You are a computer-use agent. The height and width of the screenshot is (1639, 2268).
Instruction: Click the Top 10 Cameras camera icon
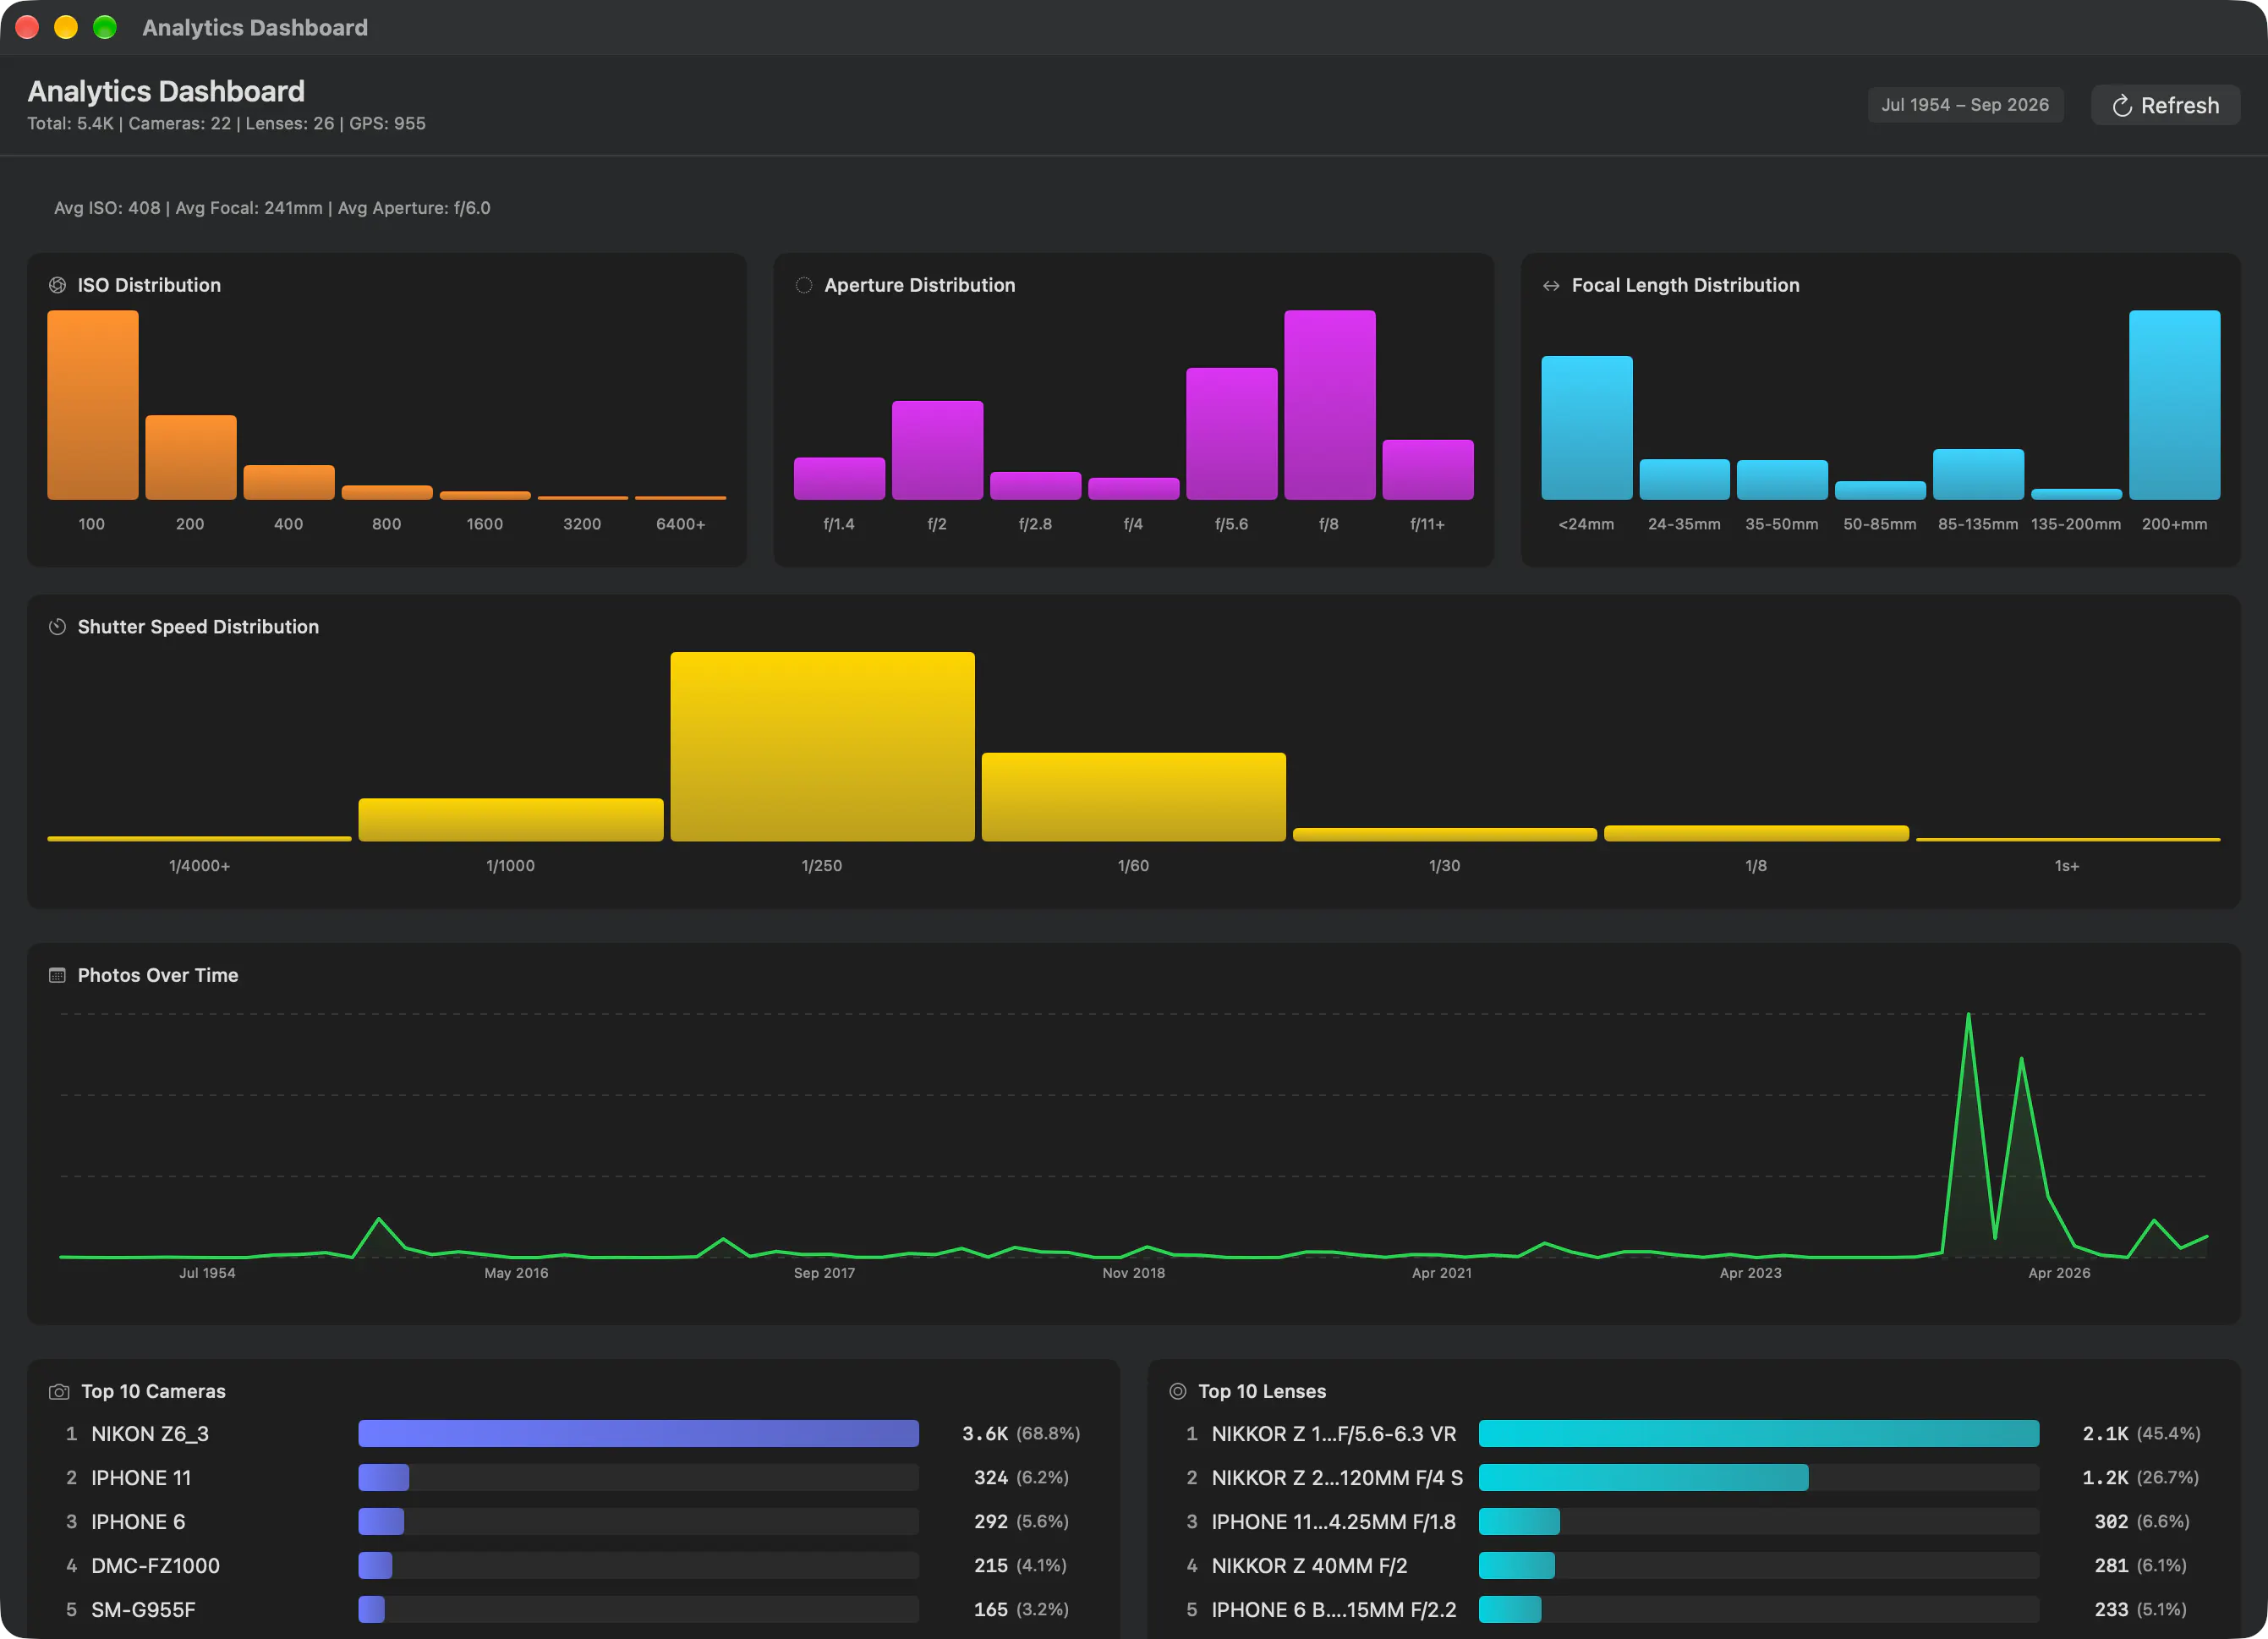coord(59,1391)
